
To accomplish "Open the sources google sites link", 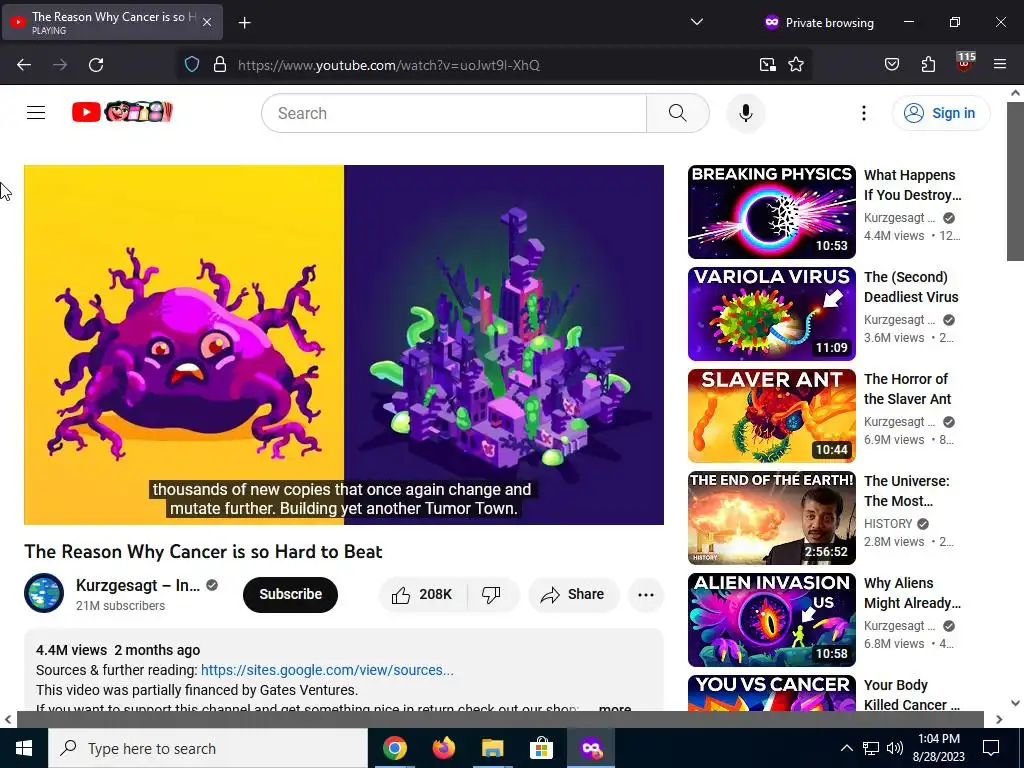I will (327, 670).
